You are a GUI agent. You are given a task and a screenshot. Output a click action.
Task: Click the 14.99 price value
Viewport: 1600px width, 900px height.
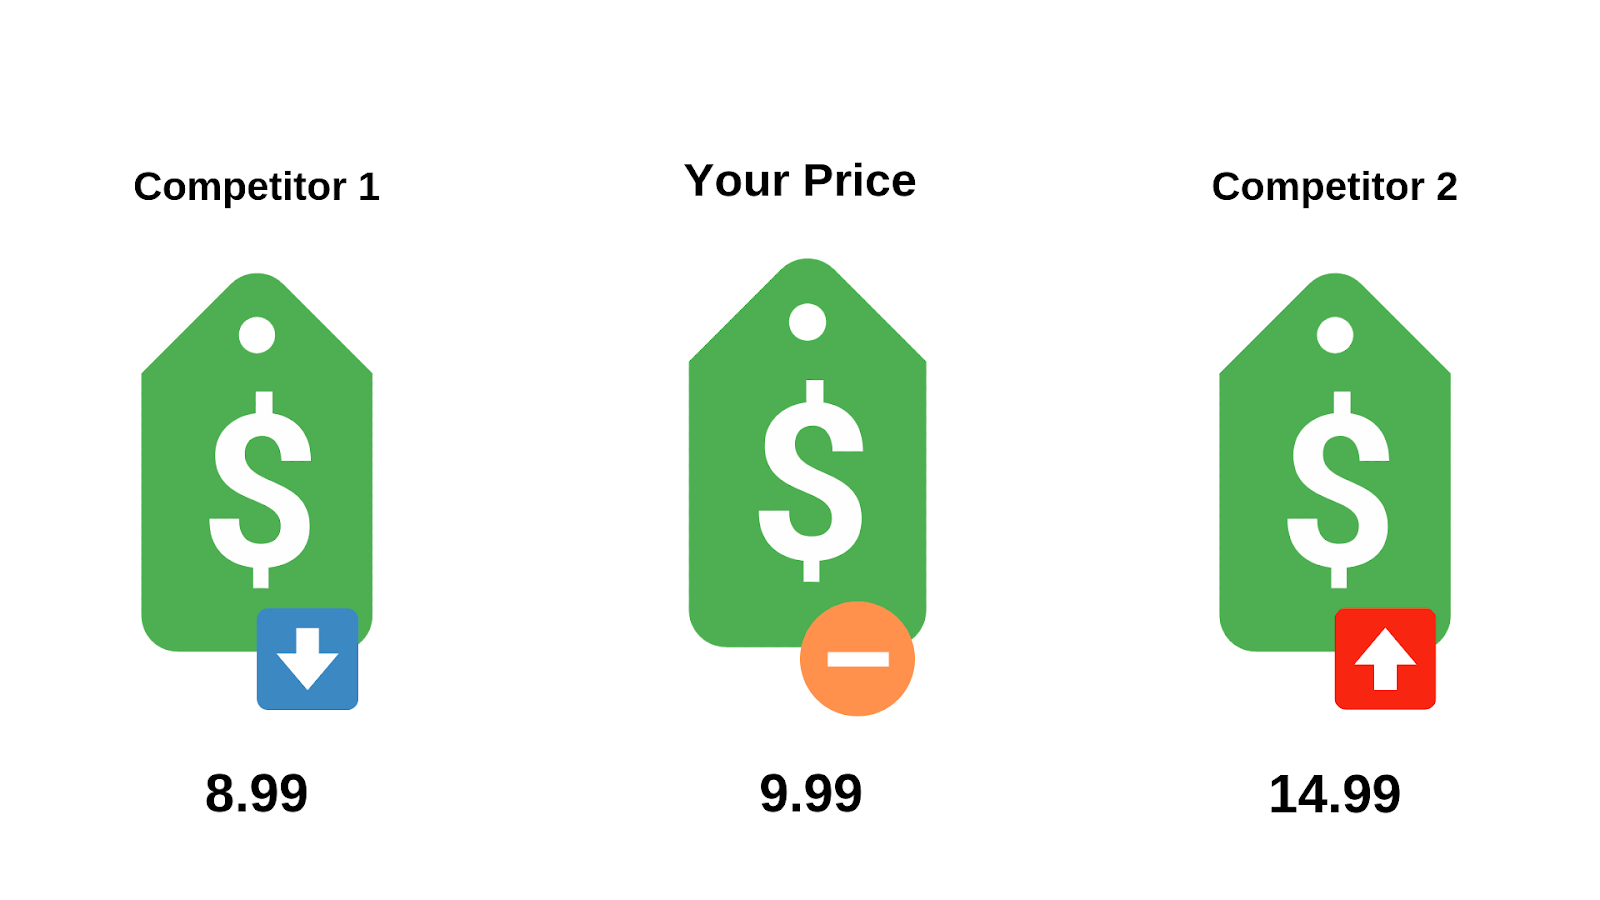click(x=1334, y=795)
